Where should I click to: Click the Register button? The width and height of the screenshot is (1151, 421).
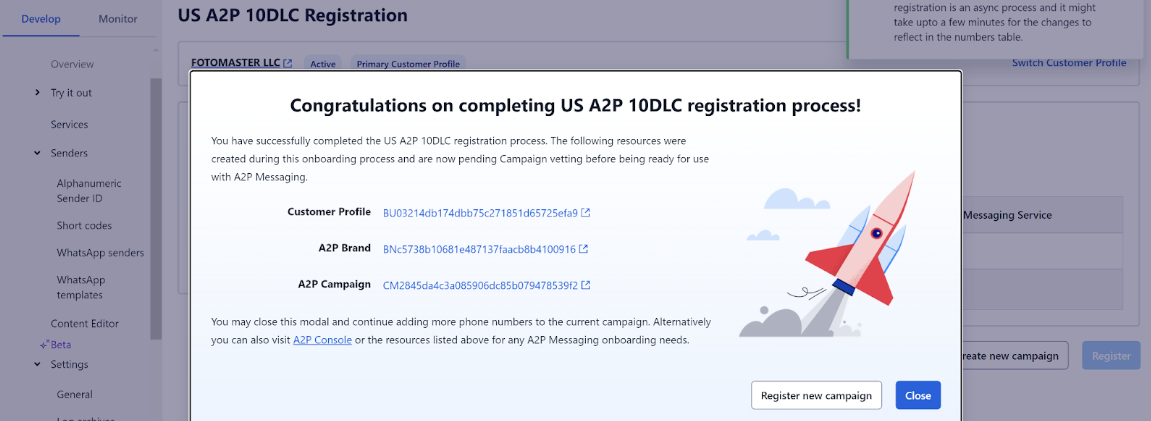[1111, 356]
